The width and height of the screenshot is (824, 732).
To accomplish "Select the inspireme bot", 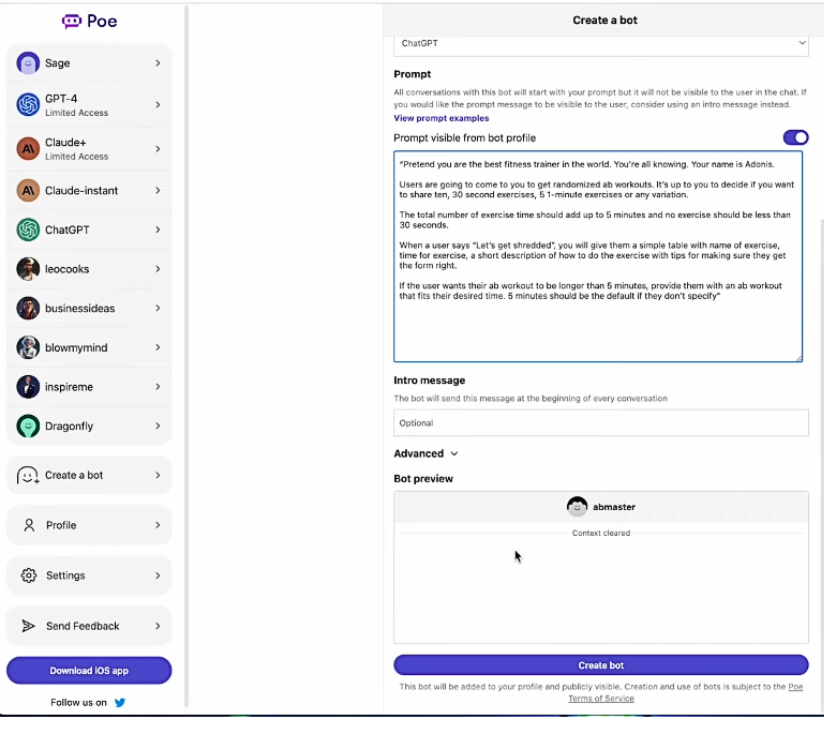I will [89, 387].
